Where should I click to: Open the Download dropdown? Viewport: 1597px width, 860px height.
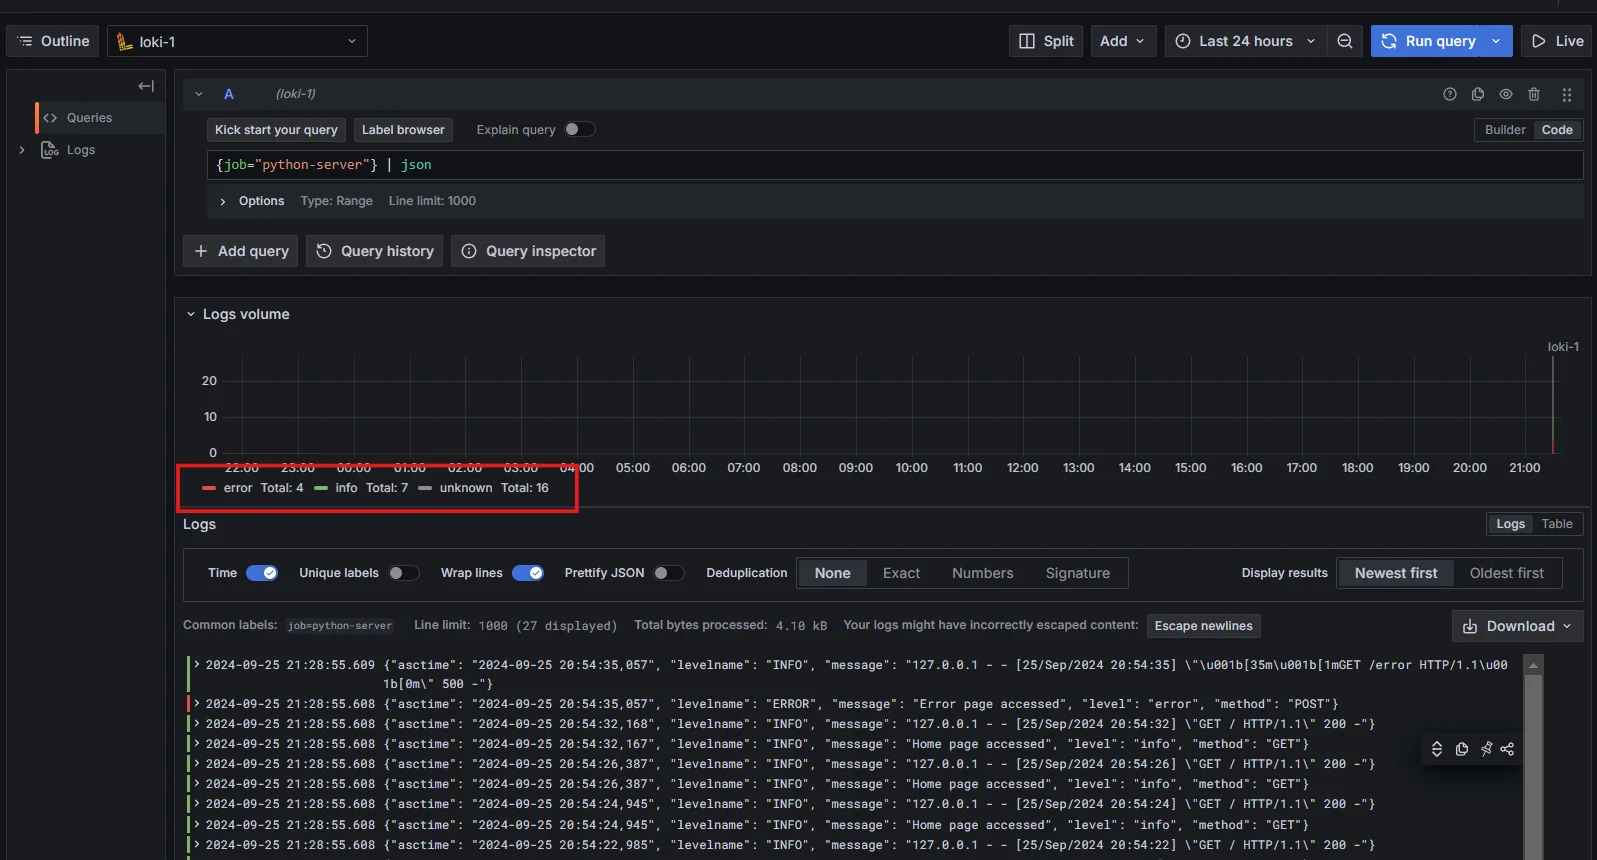[1517, 626]
